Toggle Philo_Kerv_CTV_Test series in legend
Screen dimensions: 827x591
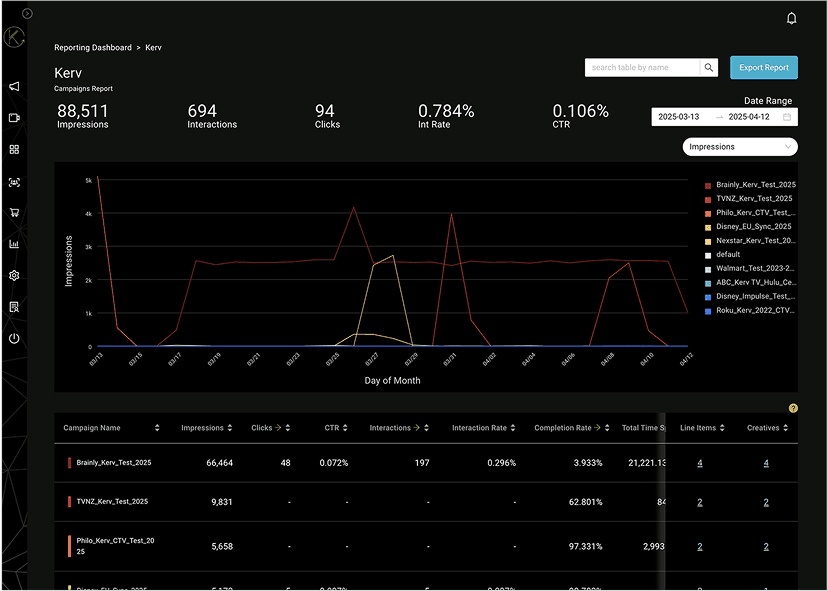(750, 212)
